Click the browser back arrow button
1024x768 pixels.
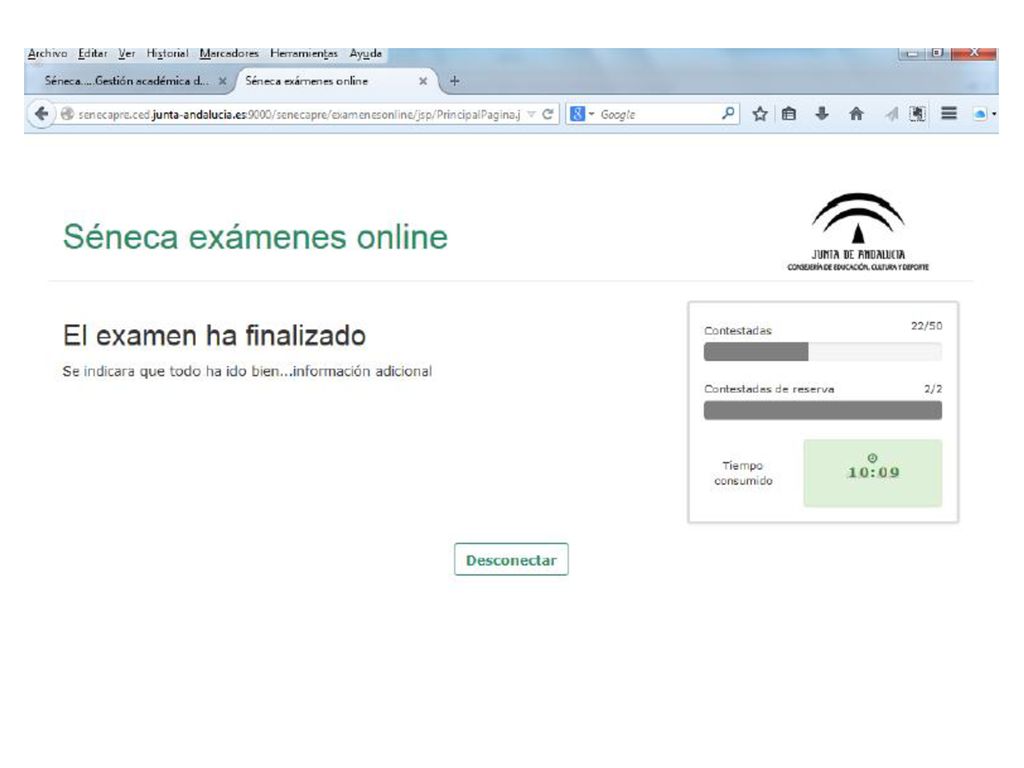41,114
